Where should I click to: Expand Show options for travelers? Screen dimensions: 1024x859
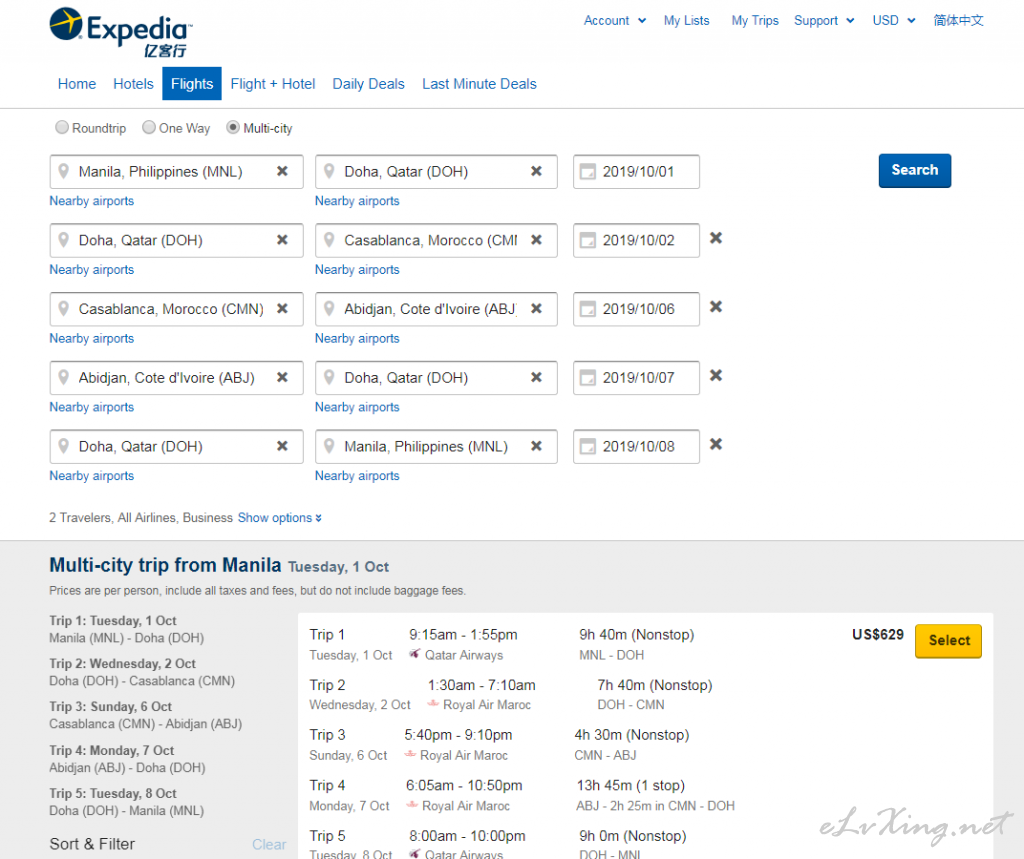(x=280, y=517)
